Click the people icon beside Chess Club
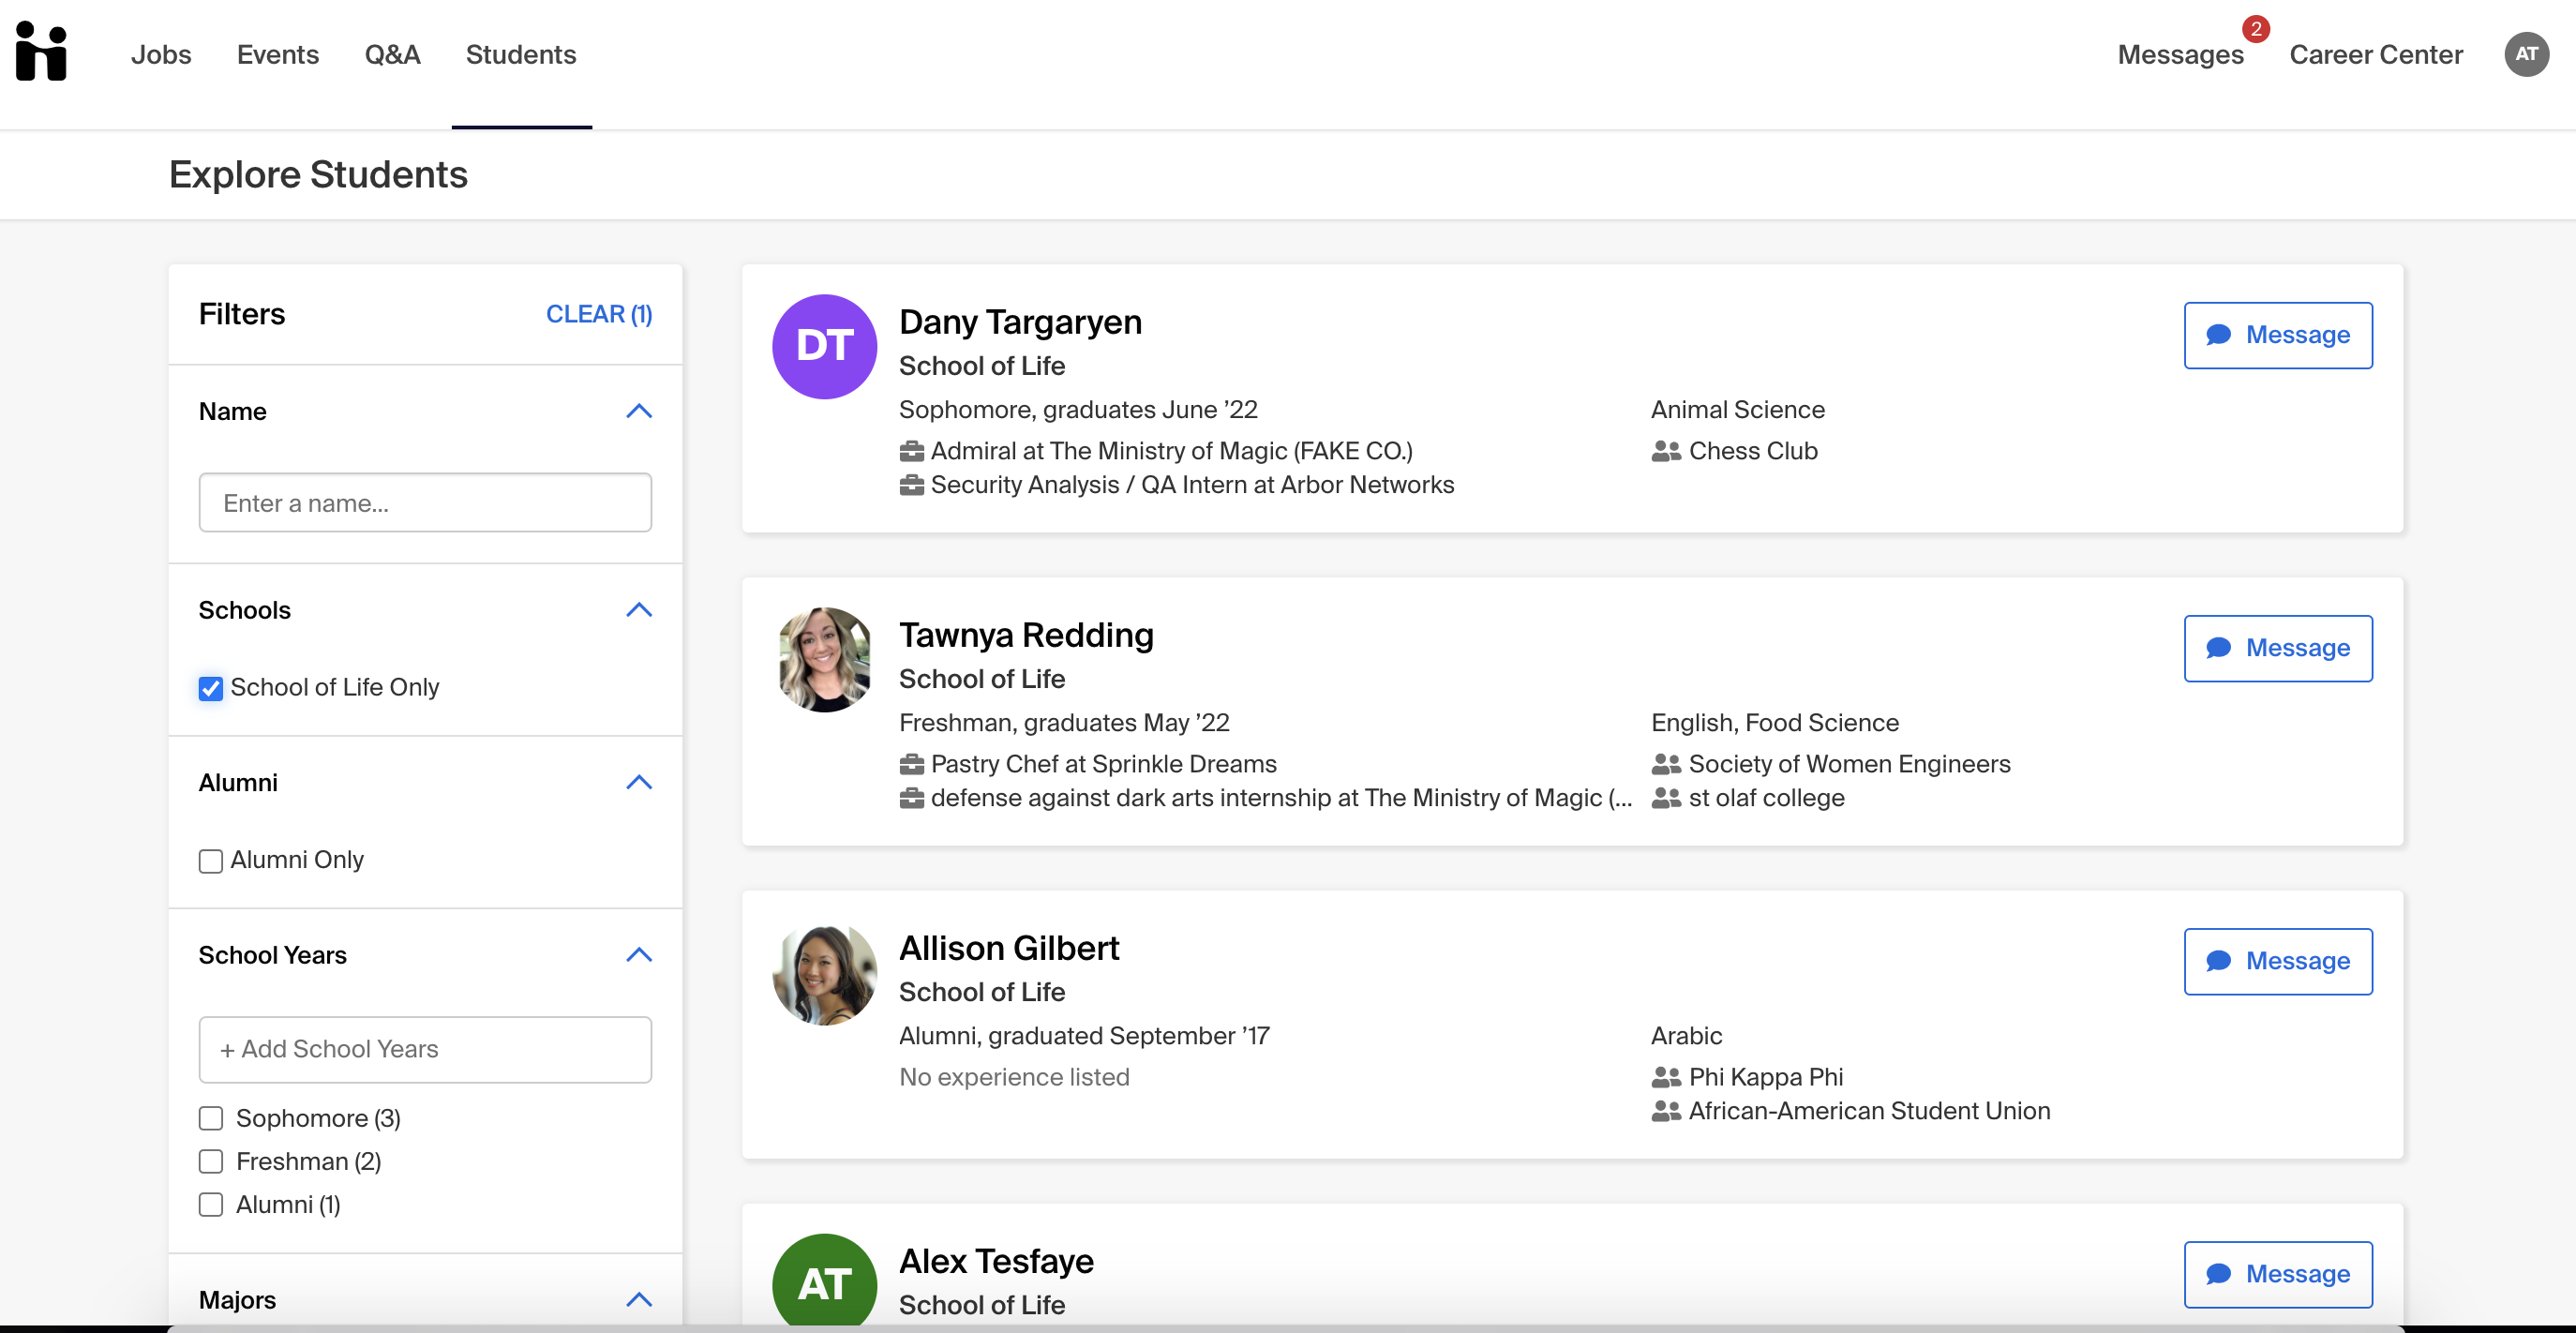The width and height of the screenshot is (2576, 1333). pyautogui.click(x=1663, y=451)
